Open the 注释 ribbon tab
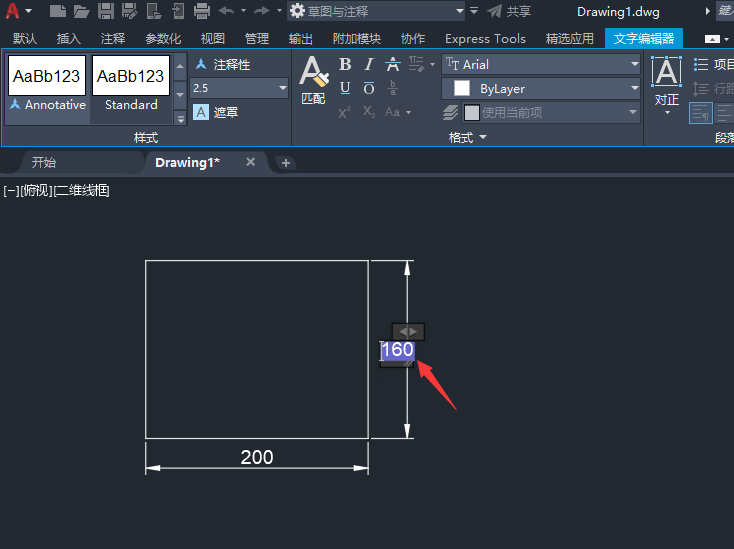This screenshot has height=549, width=734. (113, 38)
